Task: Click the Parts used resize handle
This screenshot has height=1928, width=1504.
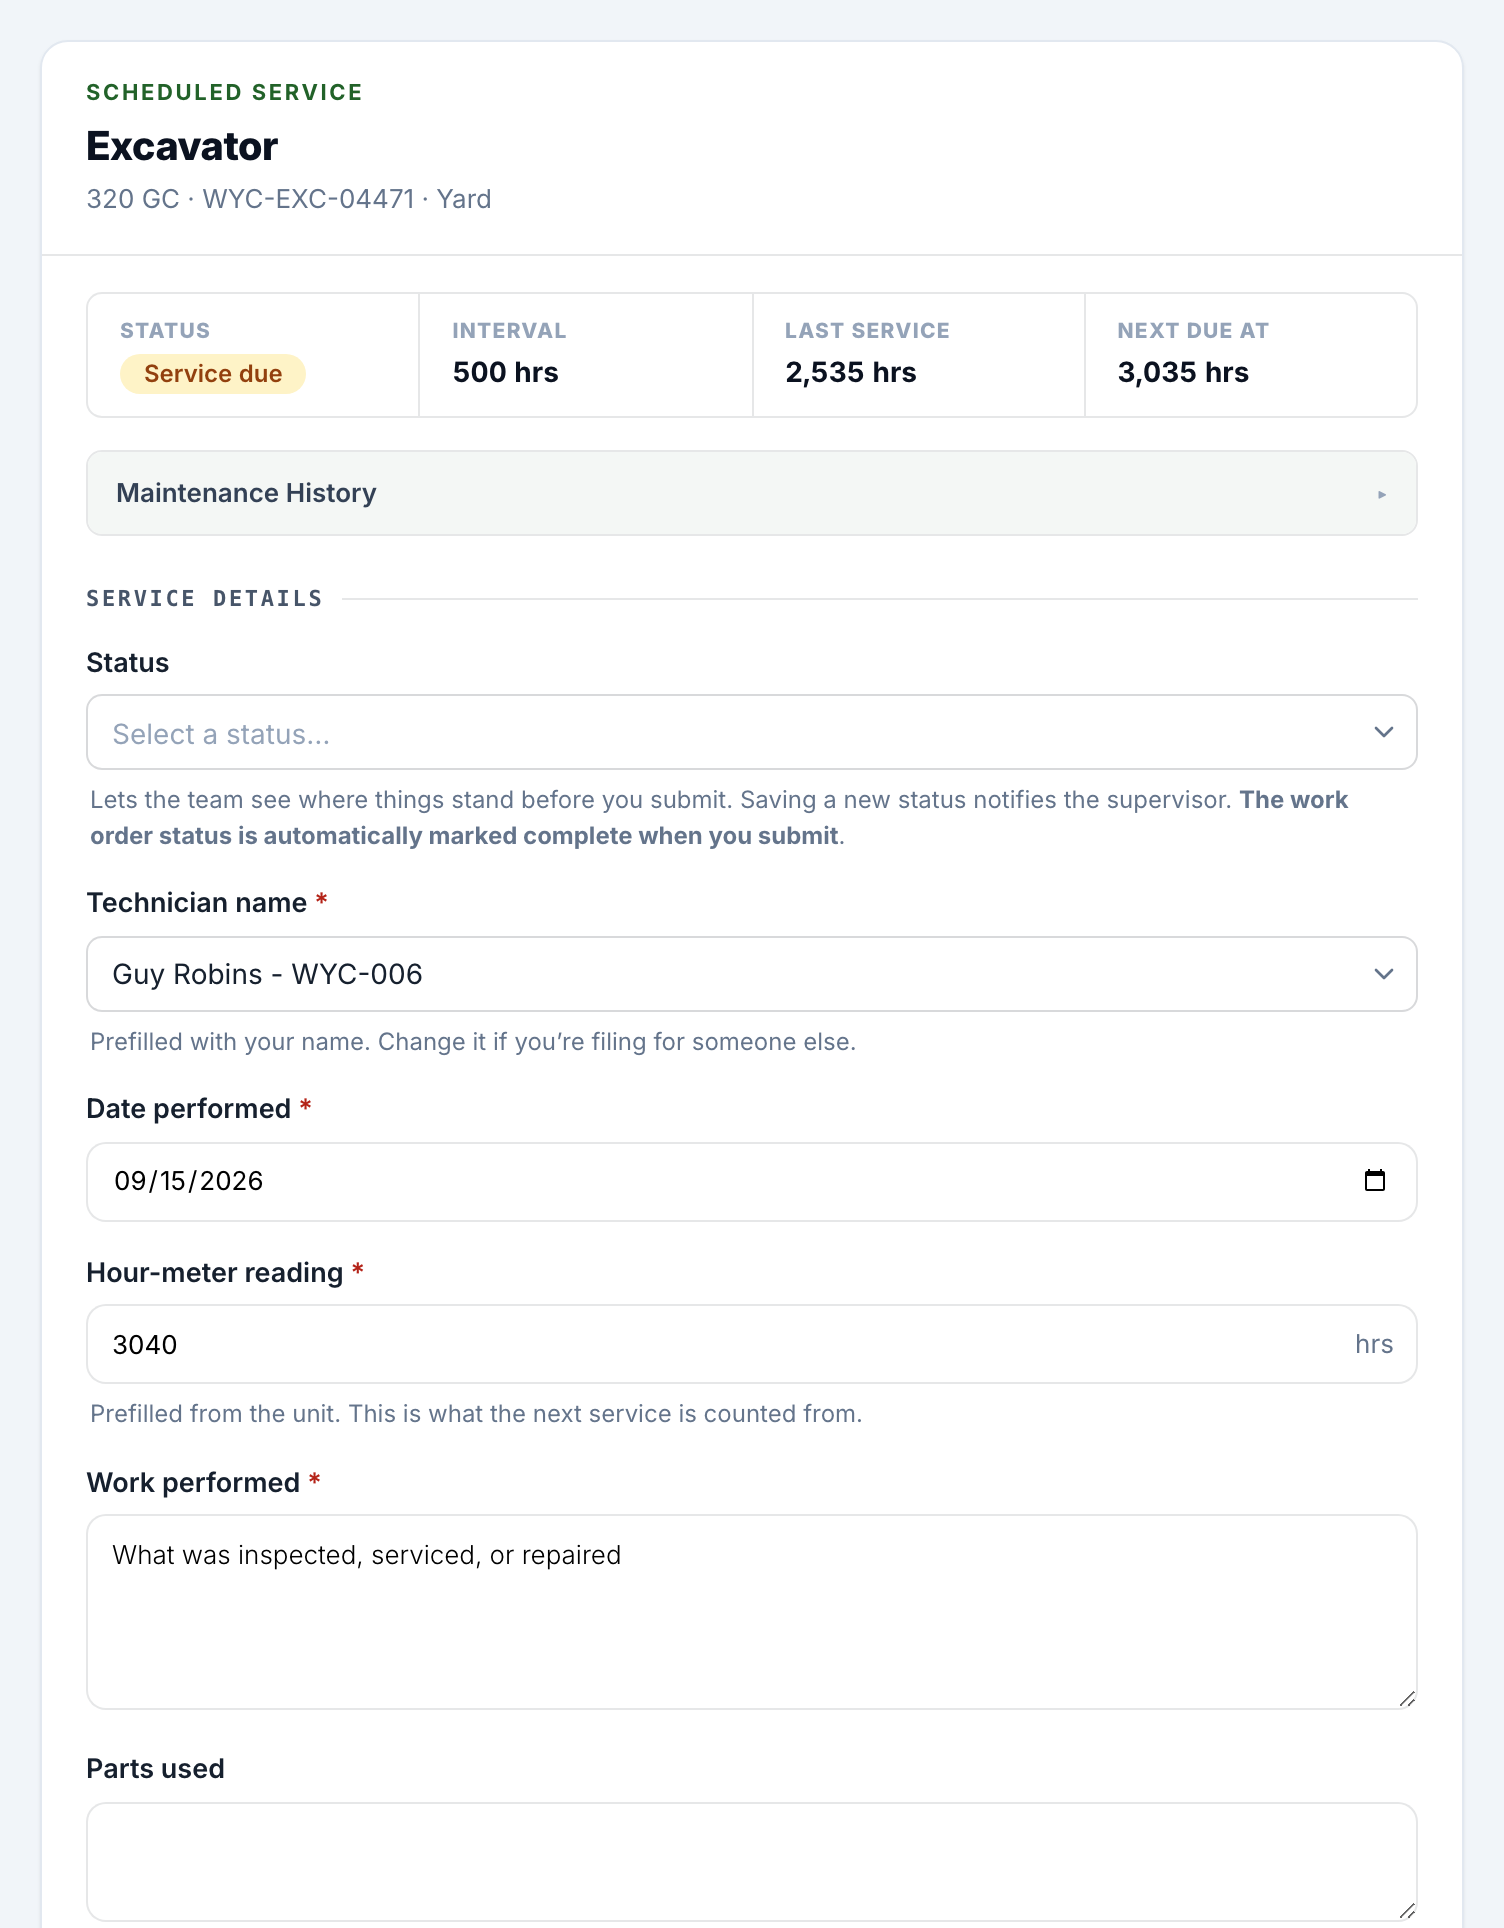Action: point(1406,1910)
